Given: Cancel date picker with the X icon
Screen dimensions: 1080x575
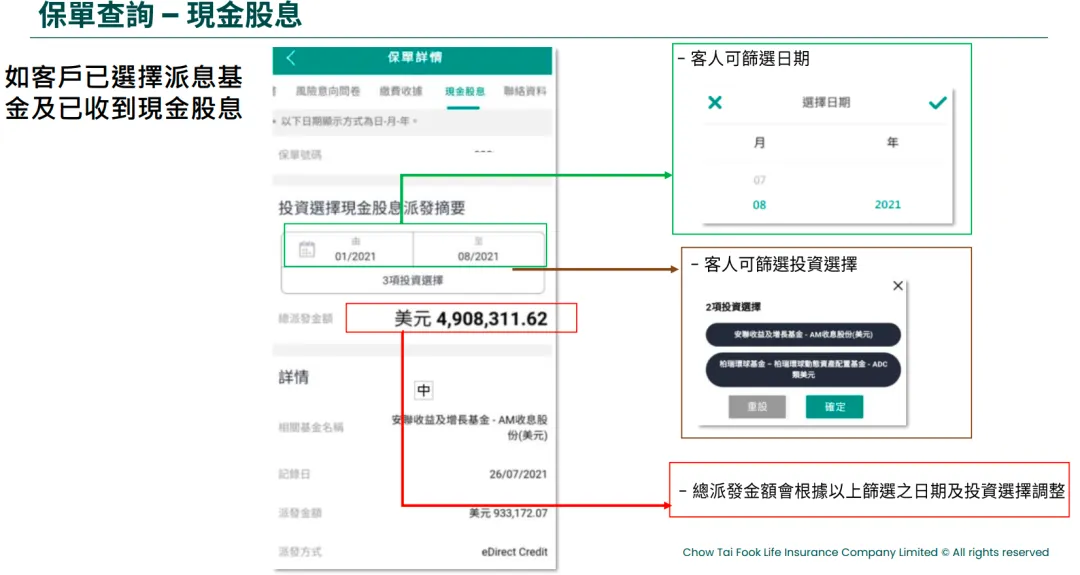Looking at the screenshot, I should point(715,103).
